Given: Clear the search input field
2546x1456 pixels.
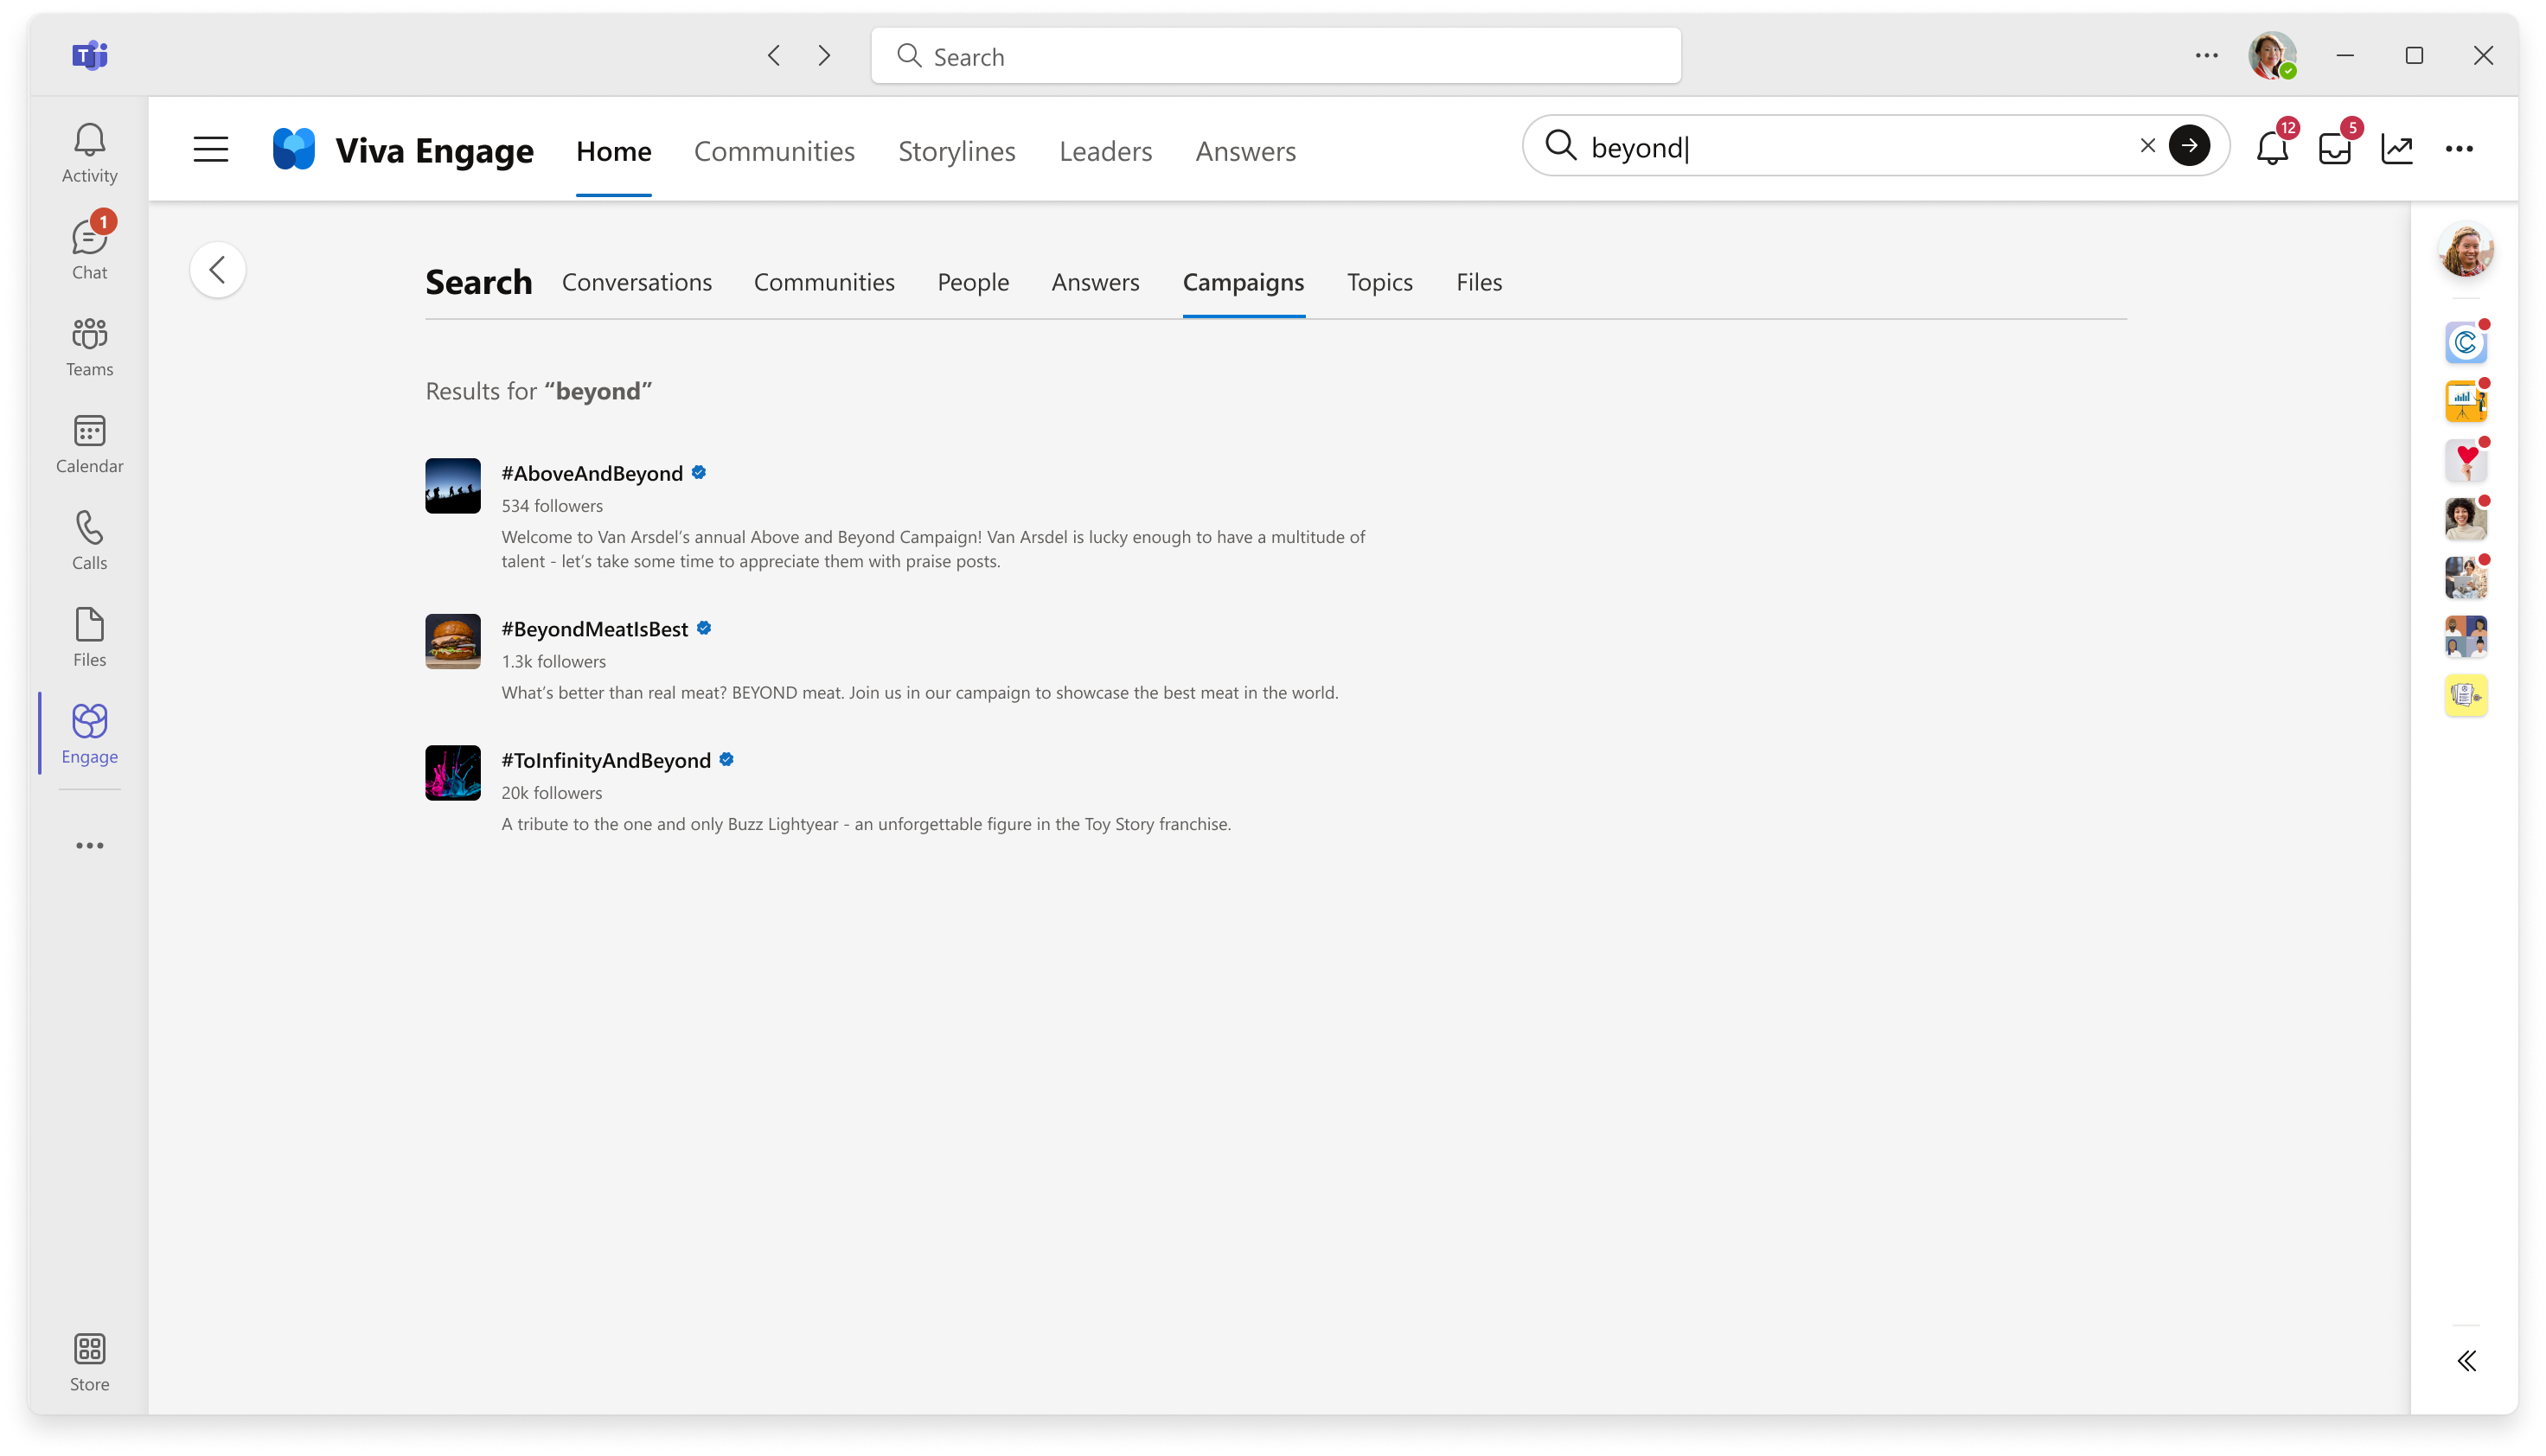Looking at the screenshot, I should click(2147, 145).
